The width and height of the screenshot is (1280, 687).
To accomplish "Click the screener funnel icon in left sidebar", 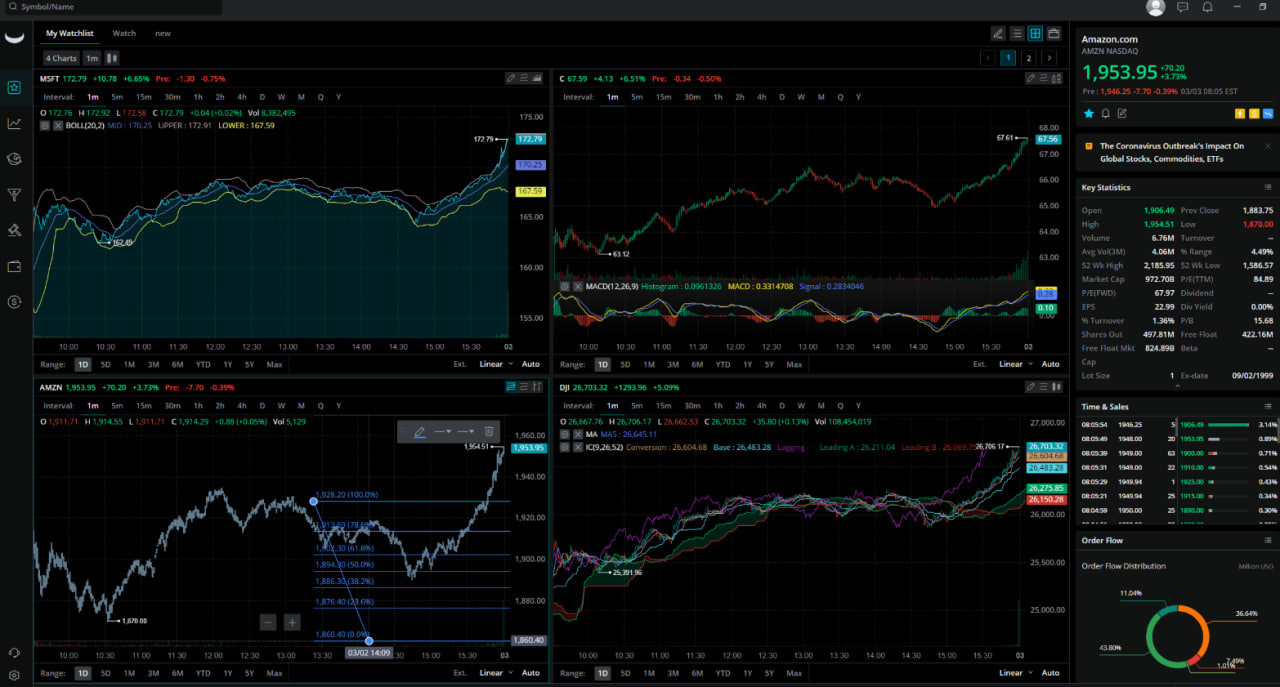I will coord(14,195).
